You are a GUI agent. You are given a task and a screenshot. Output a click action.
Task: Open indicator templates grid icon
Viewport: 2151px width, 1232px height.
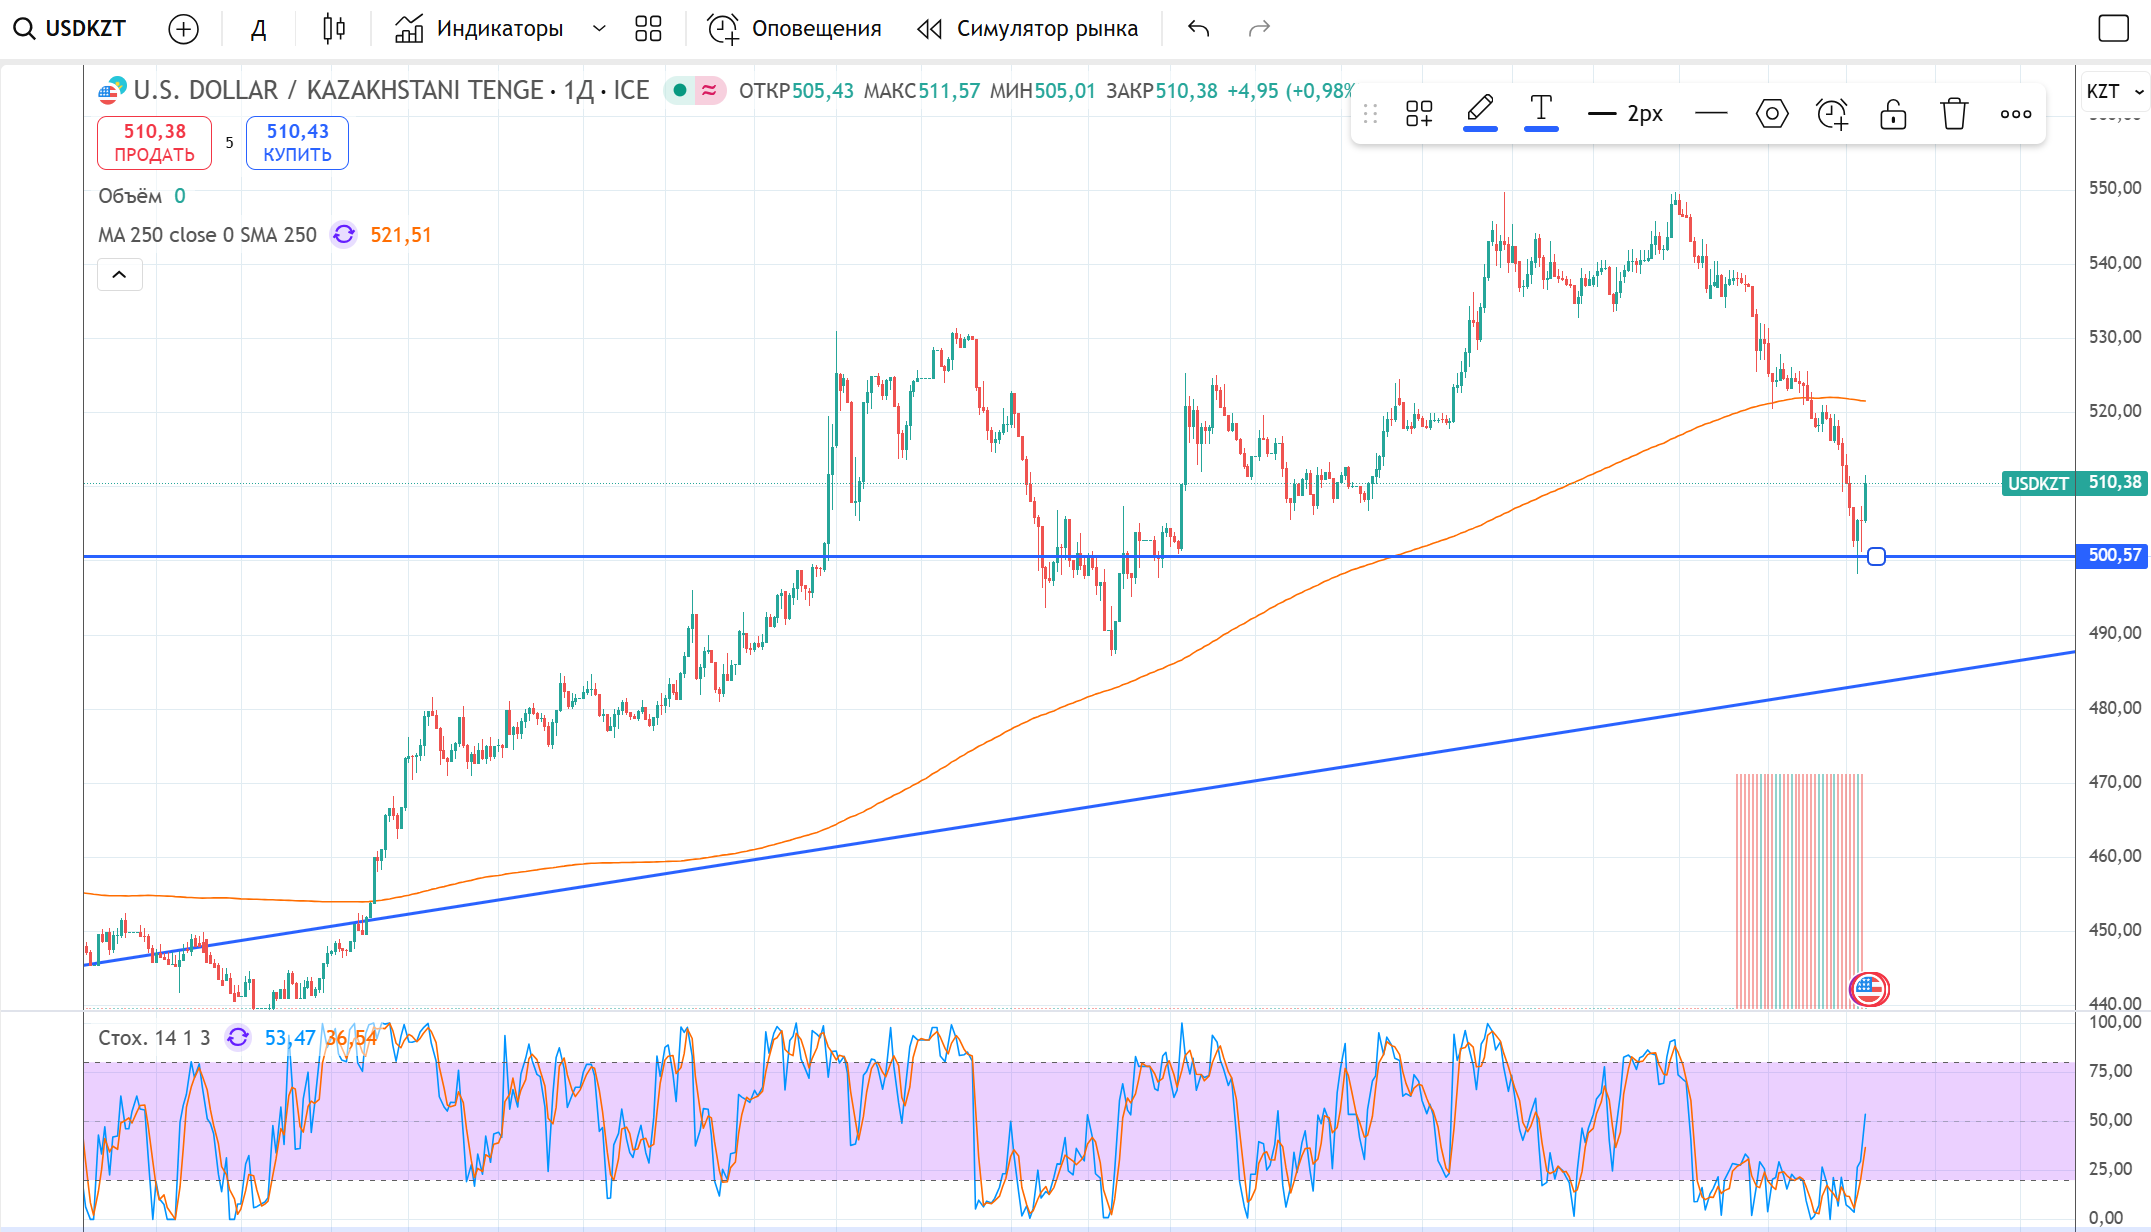coord(648,29)
